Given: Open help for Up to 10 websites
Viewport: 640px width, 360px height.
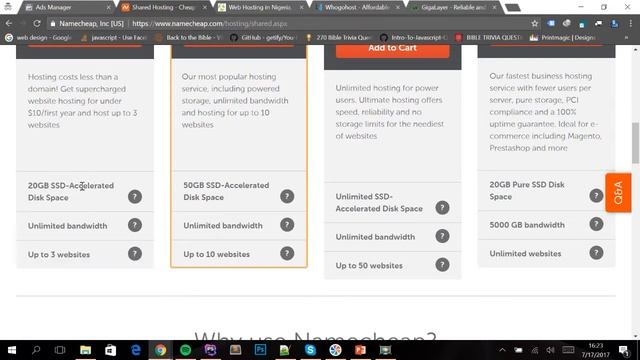Looking at the screenshot, I should coord(287,253).
